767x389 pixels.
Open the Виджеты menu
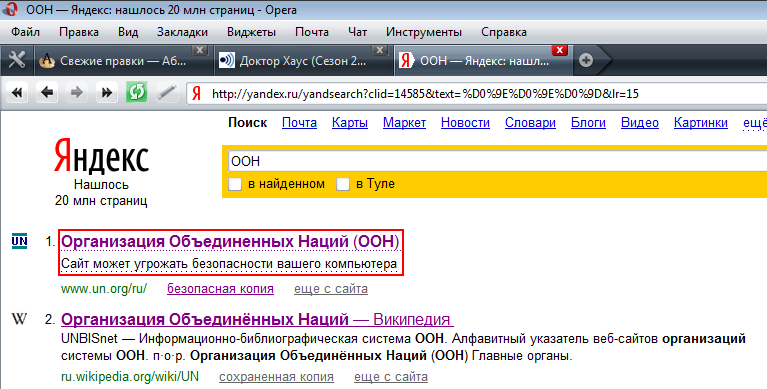point(251,32)
